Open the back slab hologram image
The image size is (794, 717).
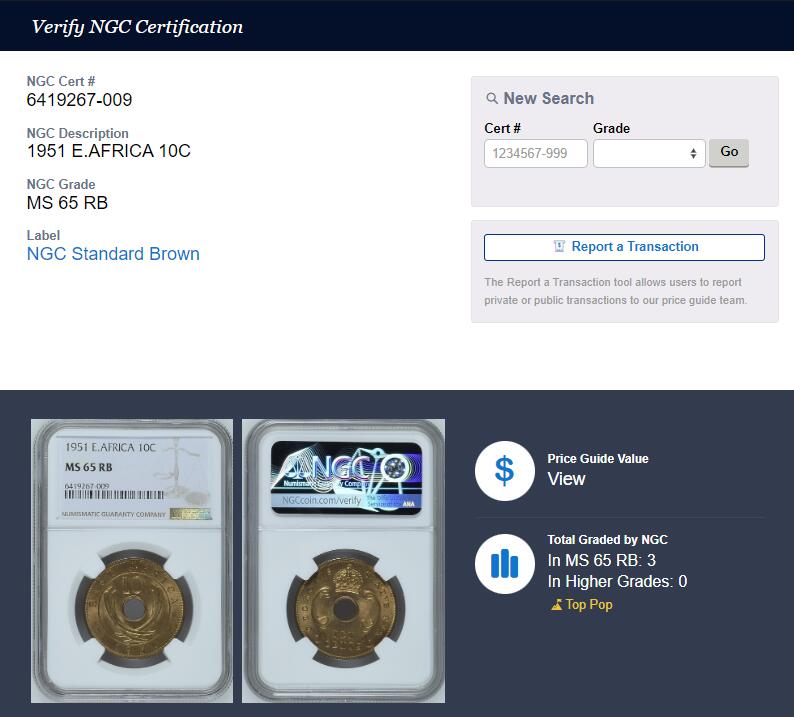pyautogui.click(x=343, y=560)
